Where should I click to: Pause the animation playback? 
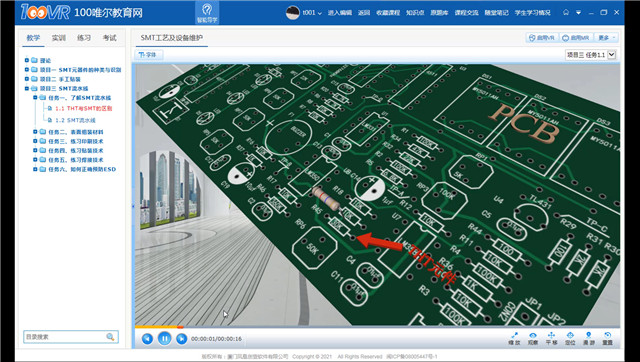[x=164, y=338]
